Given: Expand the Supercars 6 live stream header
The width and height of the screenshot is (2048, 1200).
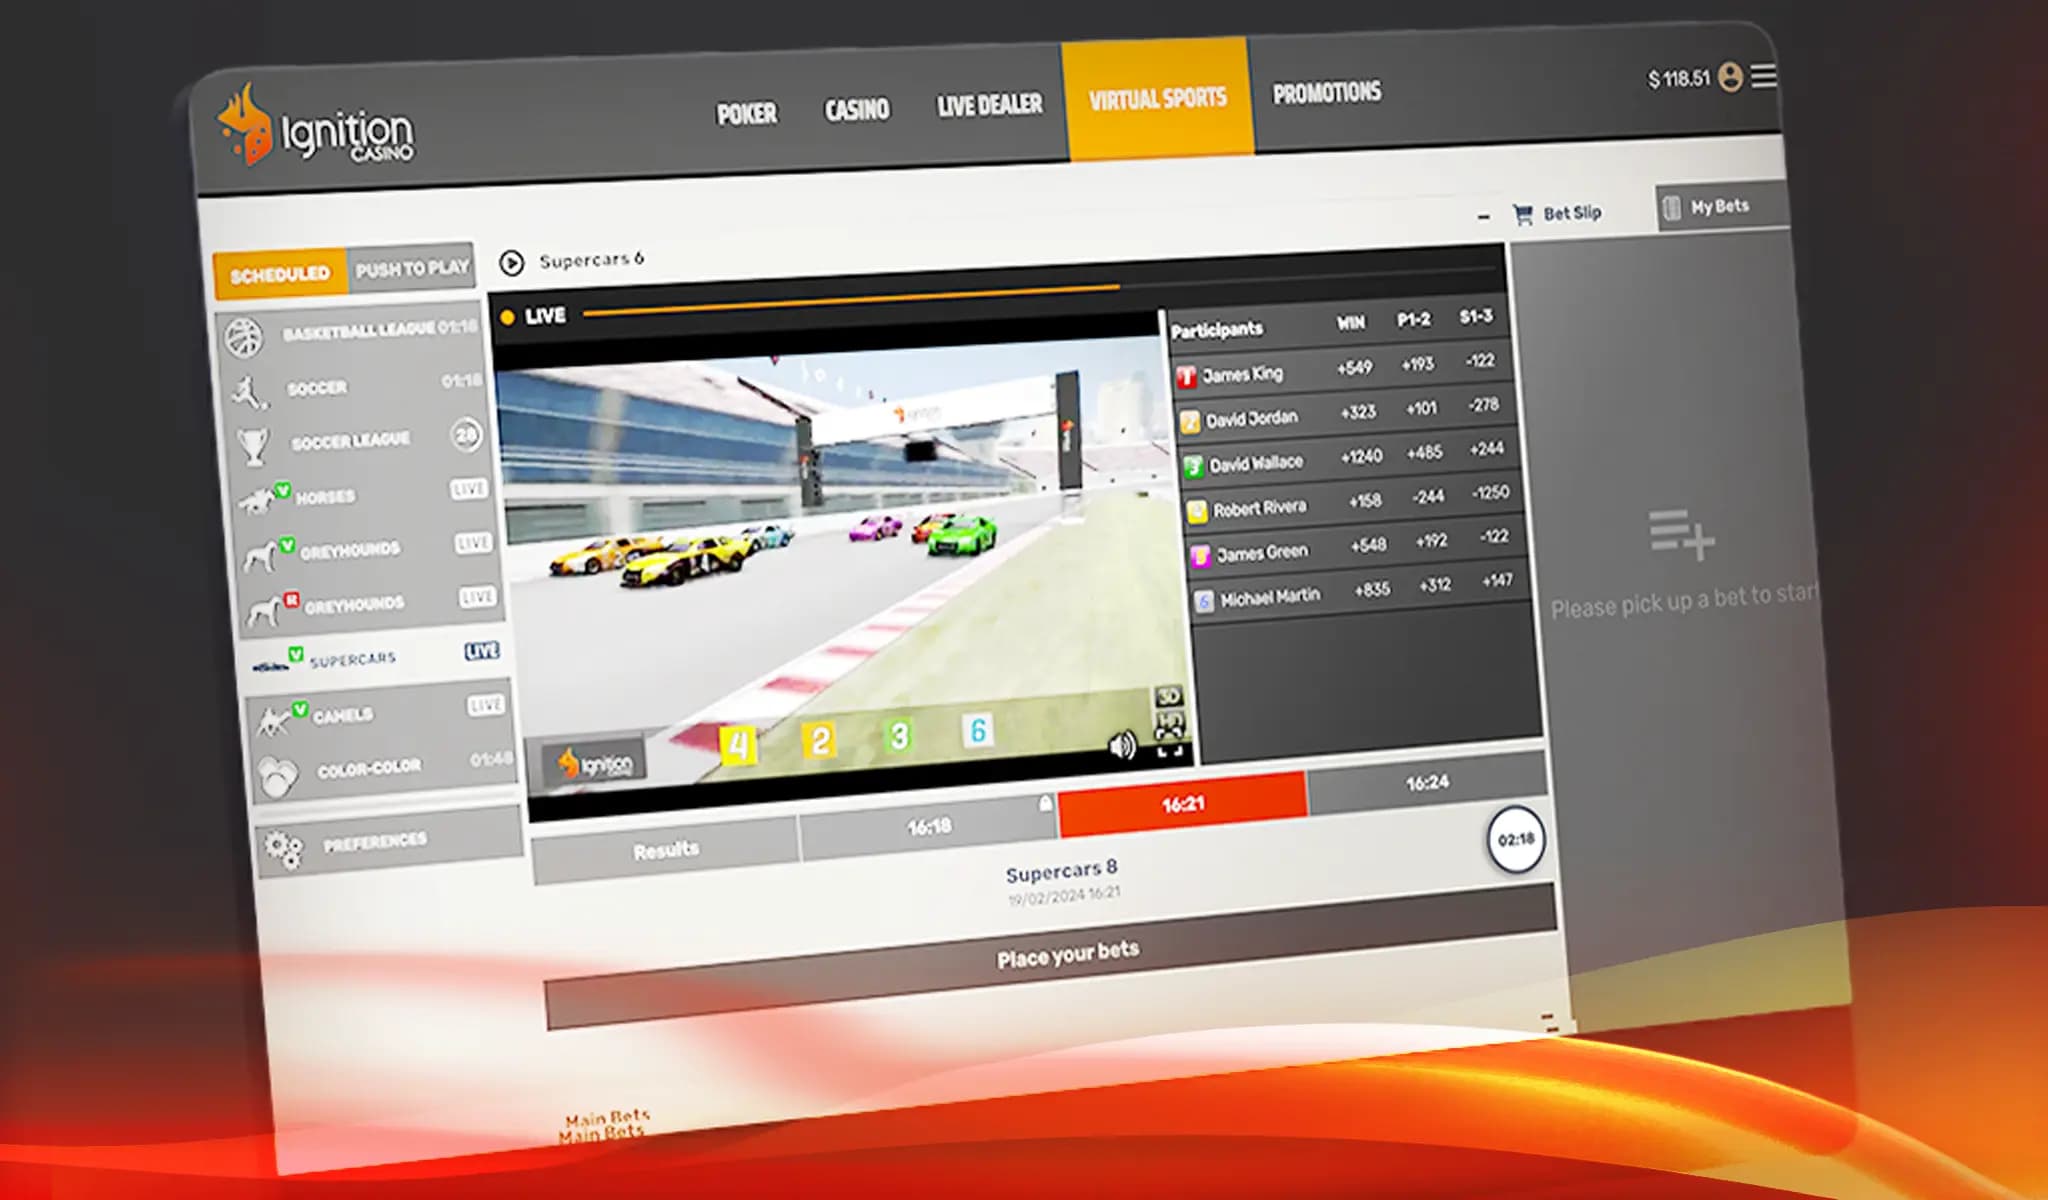Looking at the screenshot, I should [512, 263].
